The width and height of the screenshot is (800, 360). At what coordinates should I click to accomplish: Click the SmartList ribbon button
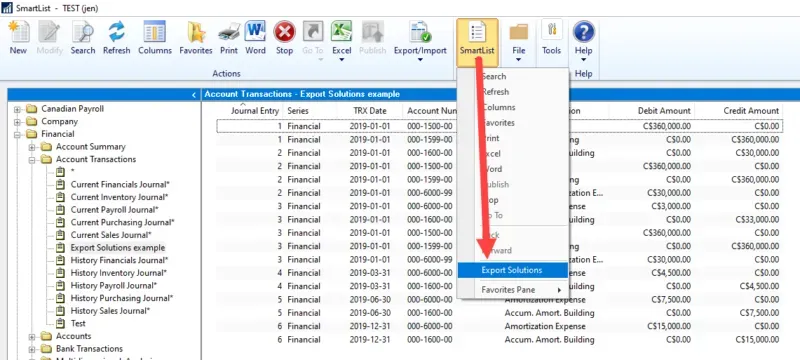[x=477, y=42]
